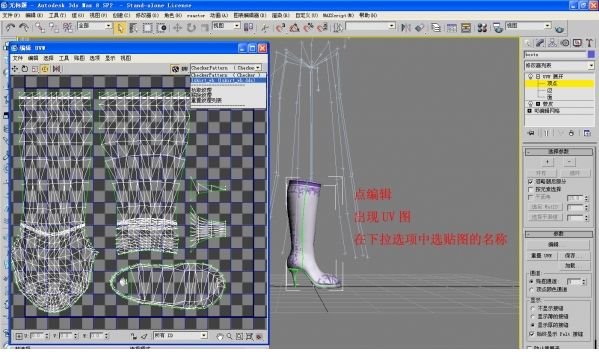599x362 pixels.
Task: Click Scale tool in Edit UVW toolbar
Action: pos(35,69)
